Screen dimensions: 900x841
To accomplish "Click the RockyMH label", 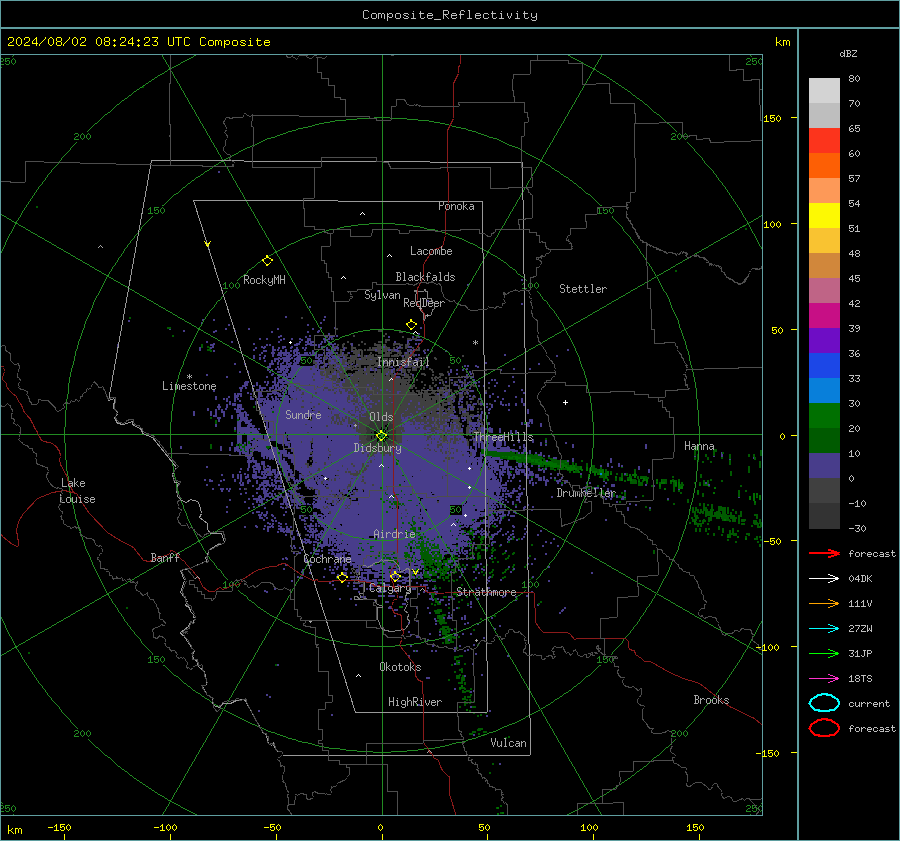I will pos(264,280).
